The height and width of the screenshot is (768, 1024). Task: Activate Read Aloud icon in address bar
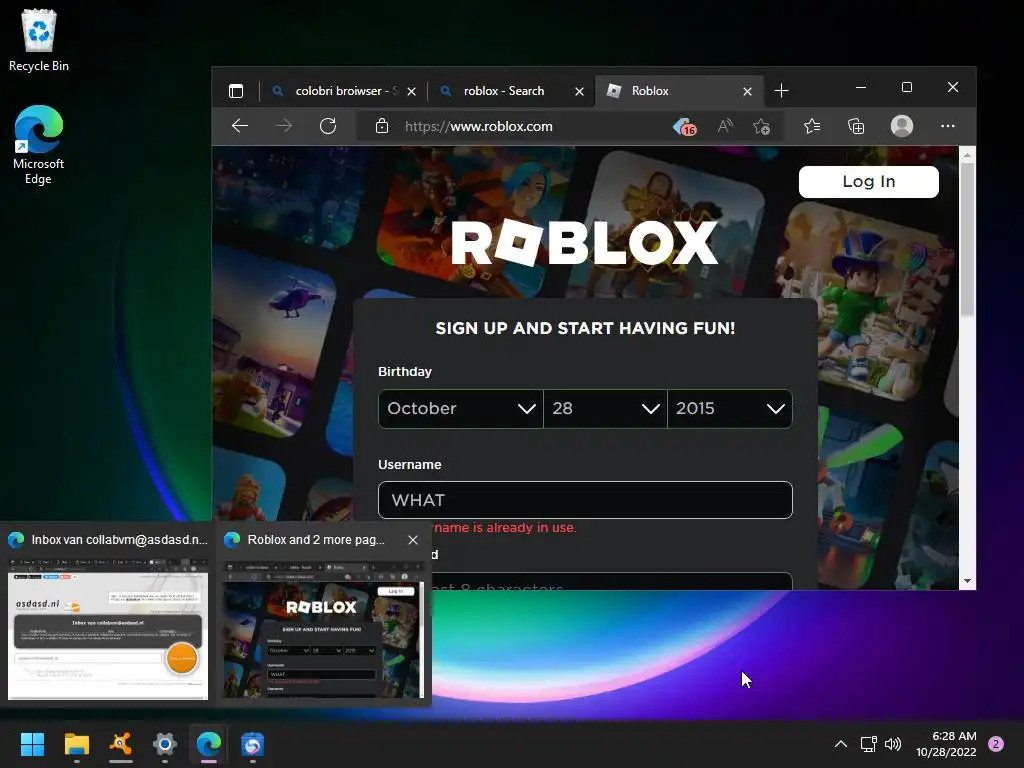click(x=724, y=126)
